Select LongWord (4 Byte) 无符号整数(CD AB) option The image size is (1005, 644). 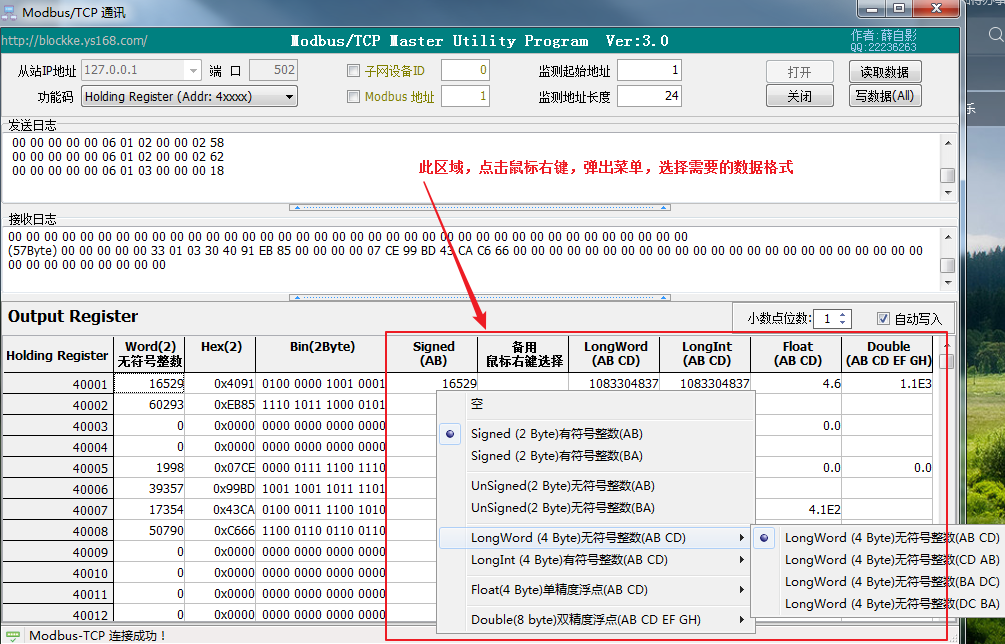(890, 560)
